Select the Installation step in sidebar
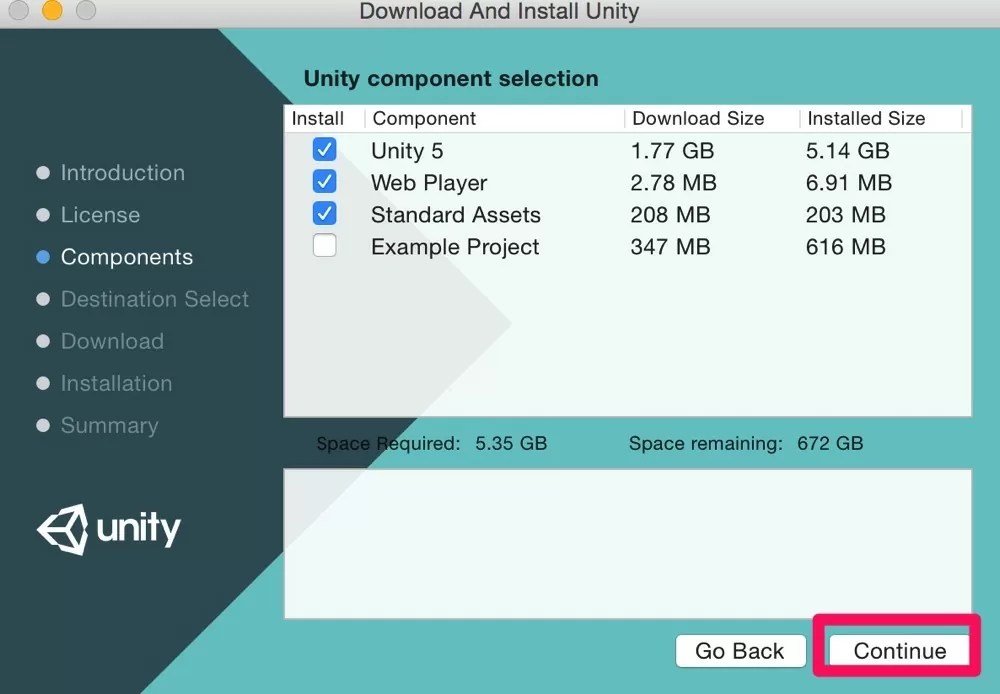 tap(116, 383)
